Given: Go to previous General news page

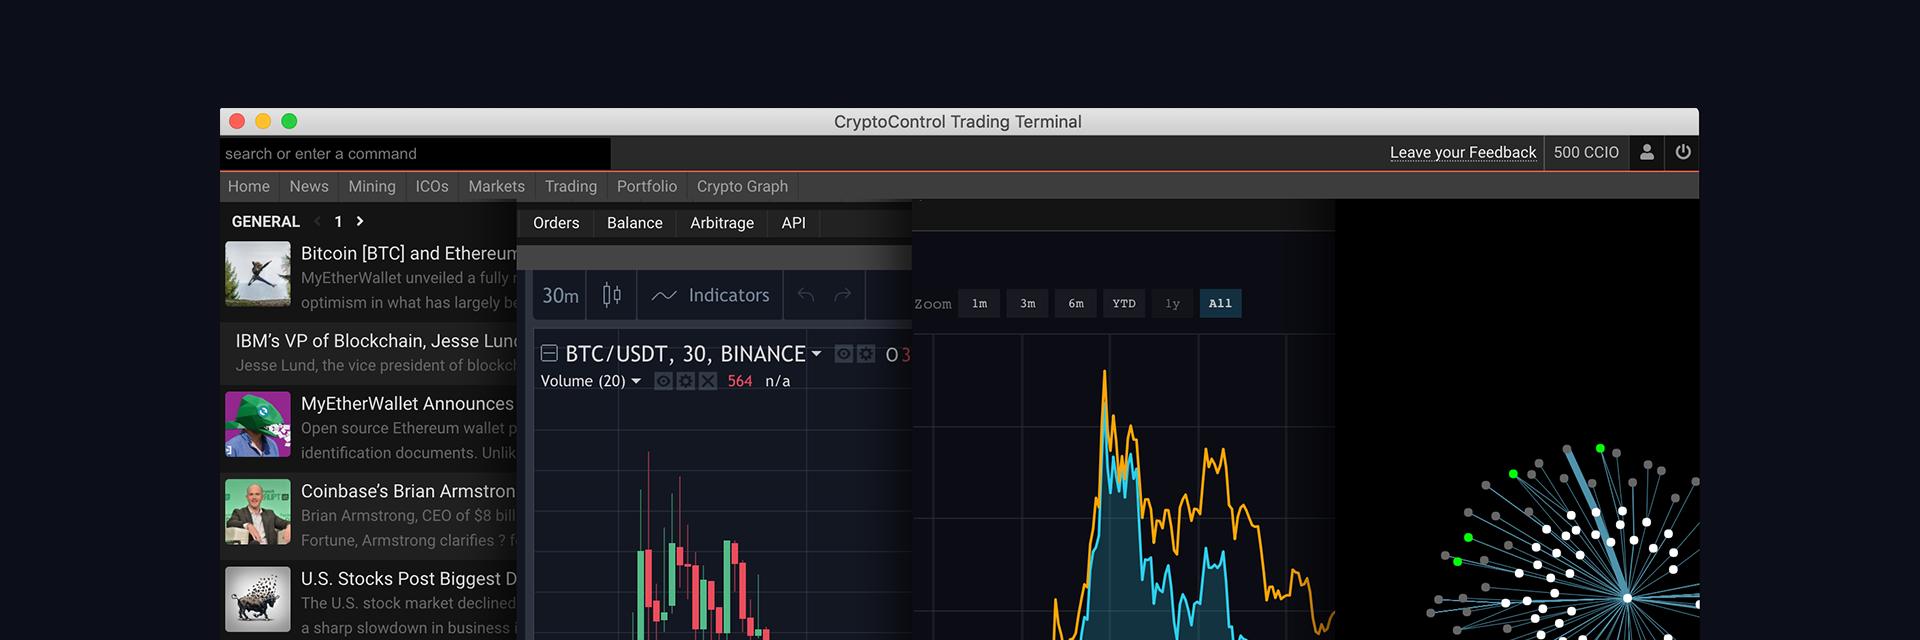Looking at the screenshot, I should [x=317, y=221].
